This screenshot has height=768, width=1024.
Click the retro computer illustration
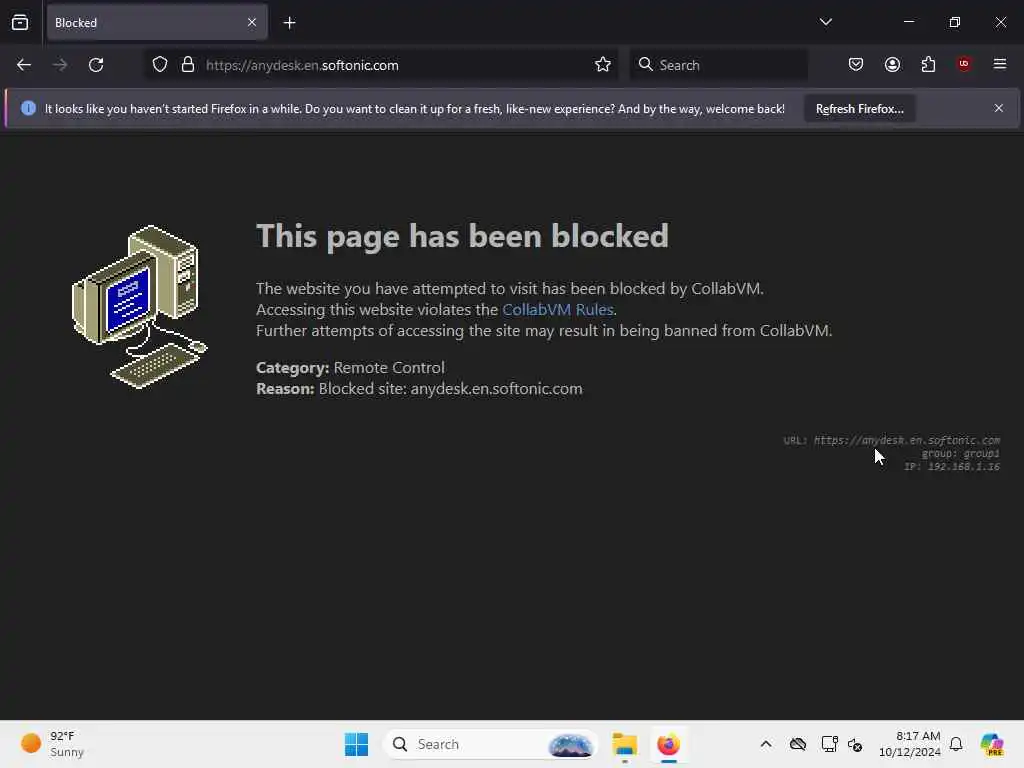tap(140, 307)
